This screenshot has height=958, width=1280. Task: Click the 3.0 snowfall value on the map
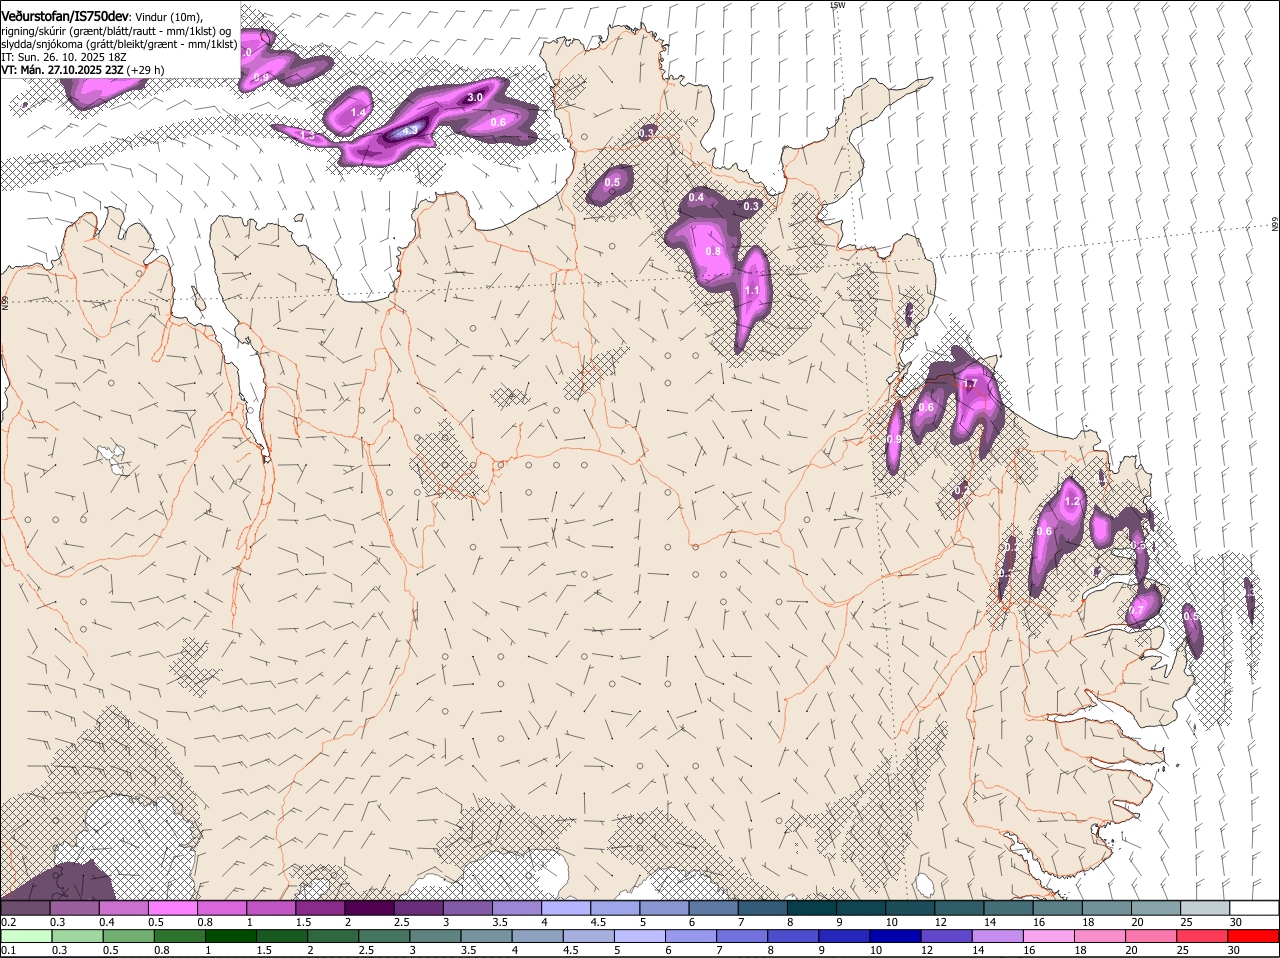[x=475, y=97]
